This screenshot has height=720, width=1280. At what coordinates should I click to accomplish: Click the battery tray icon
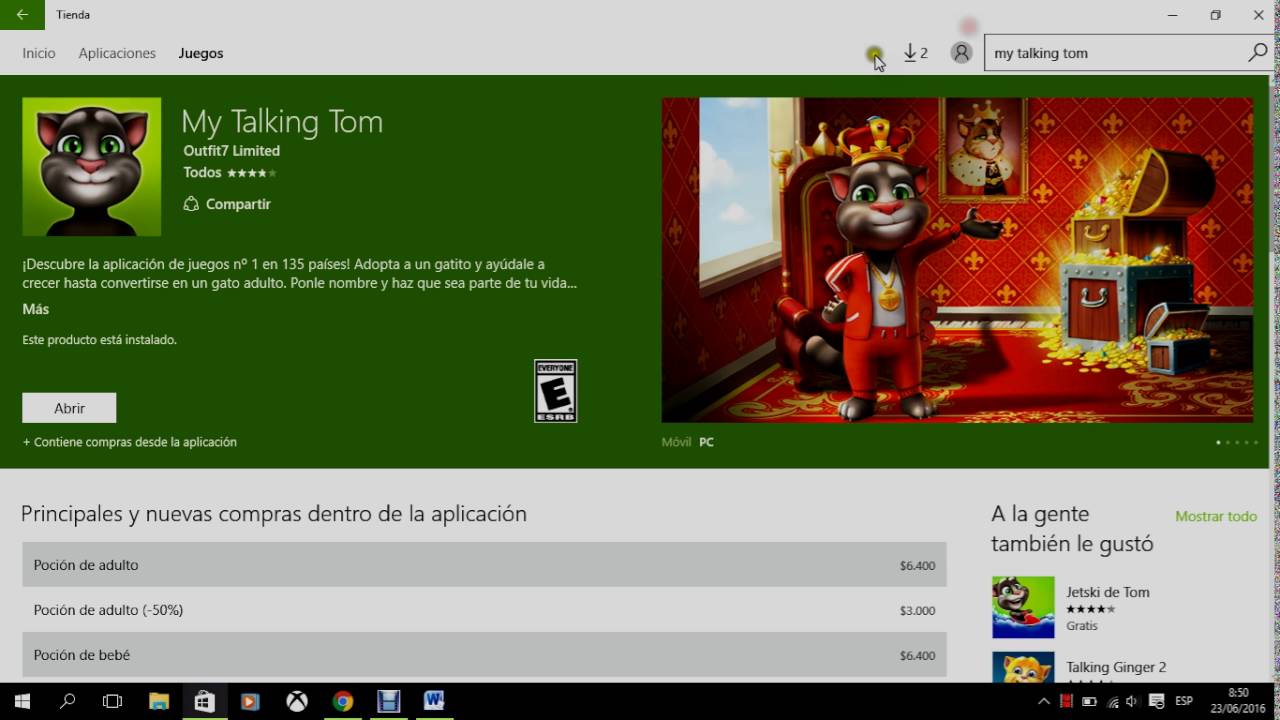(1090, 701)
